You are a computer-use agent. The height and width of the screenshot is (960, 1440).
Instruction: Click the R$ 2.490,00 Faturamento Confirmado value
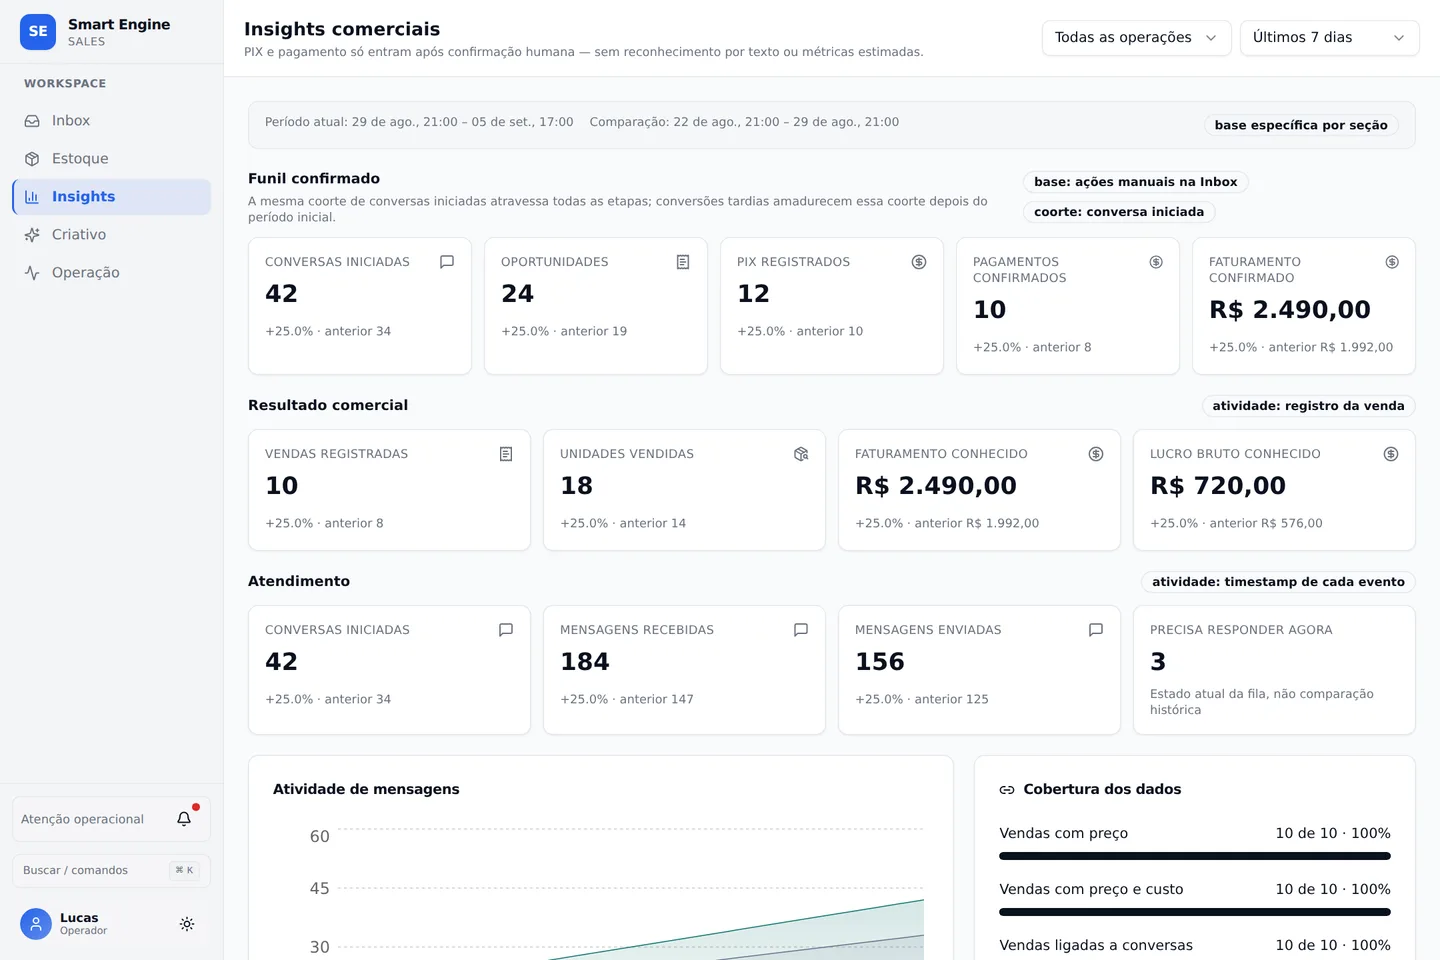[x=1290, y=310]
